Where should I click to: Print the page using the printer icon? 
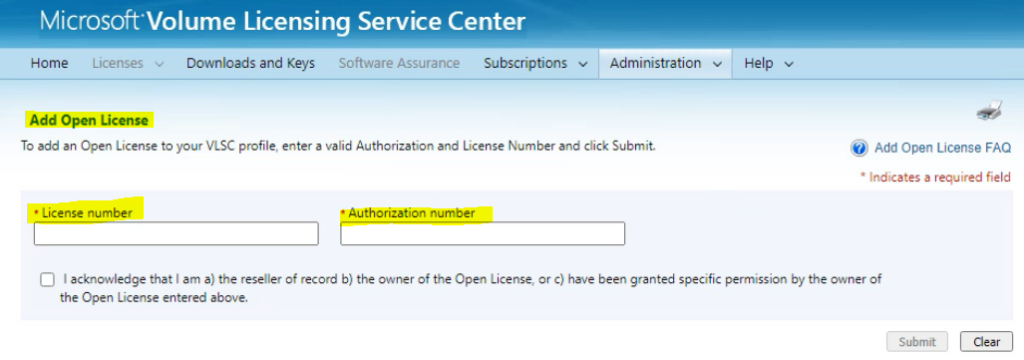click(x=989, y=110)
